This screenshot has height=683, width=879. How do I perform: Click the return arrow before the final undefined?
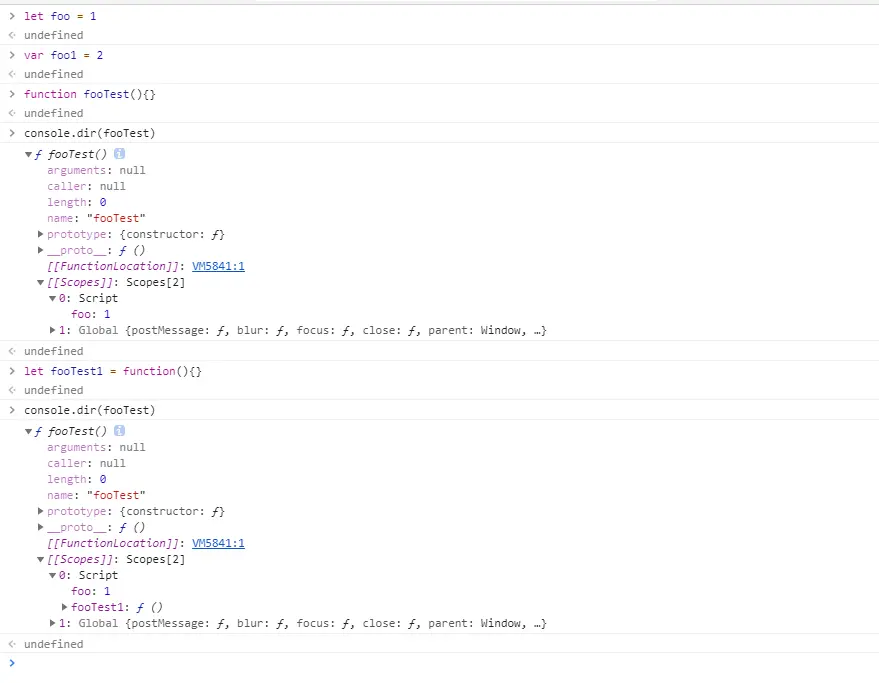click(x=10, y=643)
